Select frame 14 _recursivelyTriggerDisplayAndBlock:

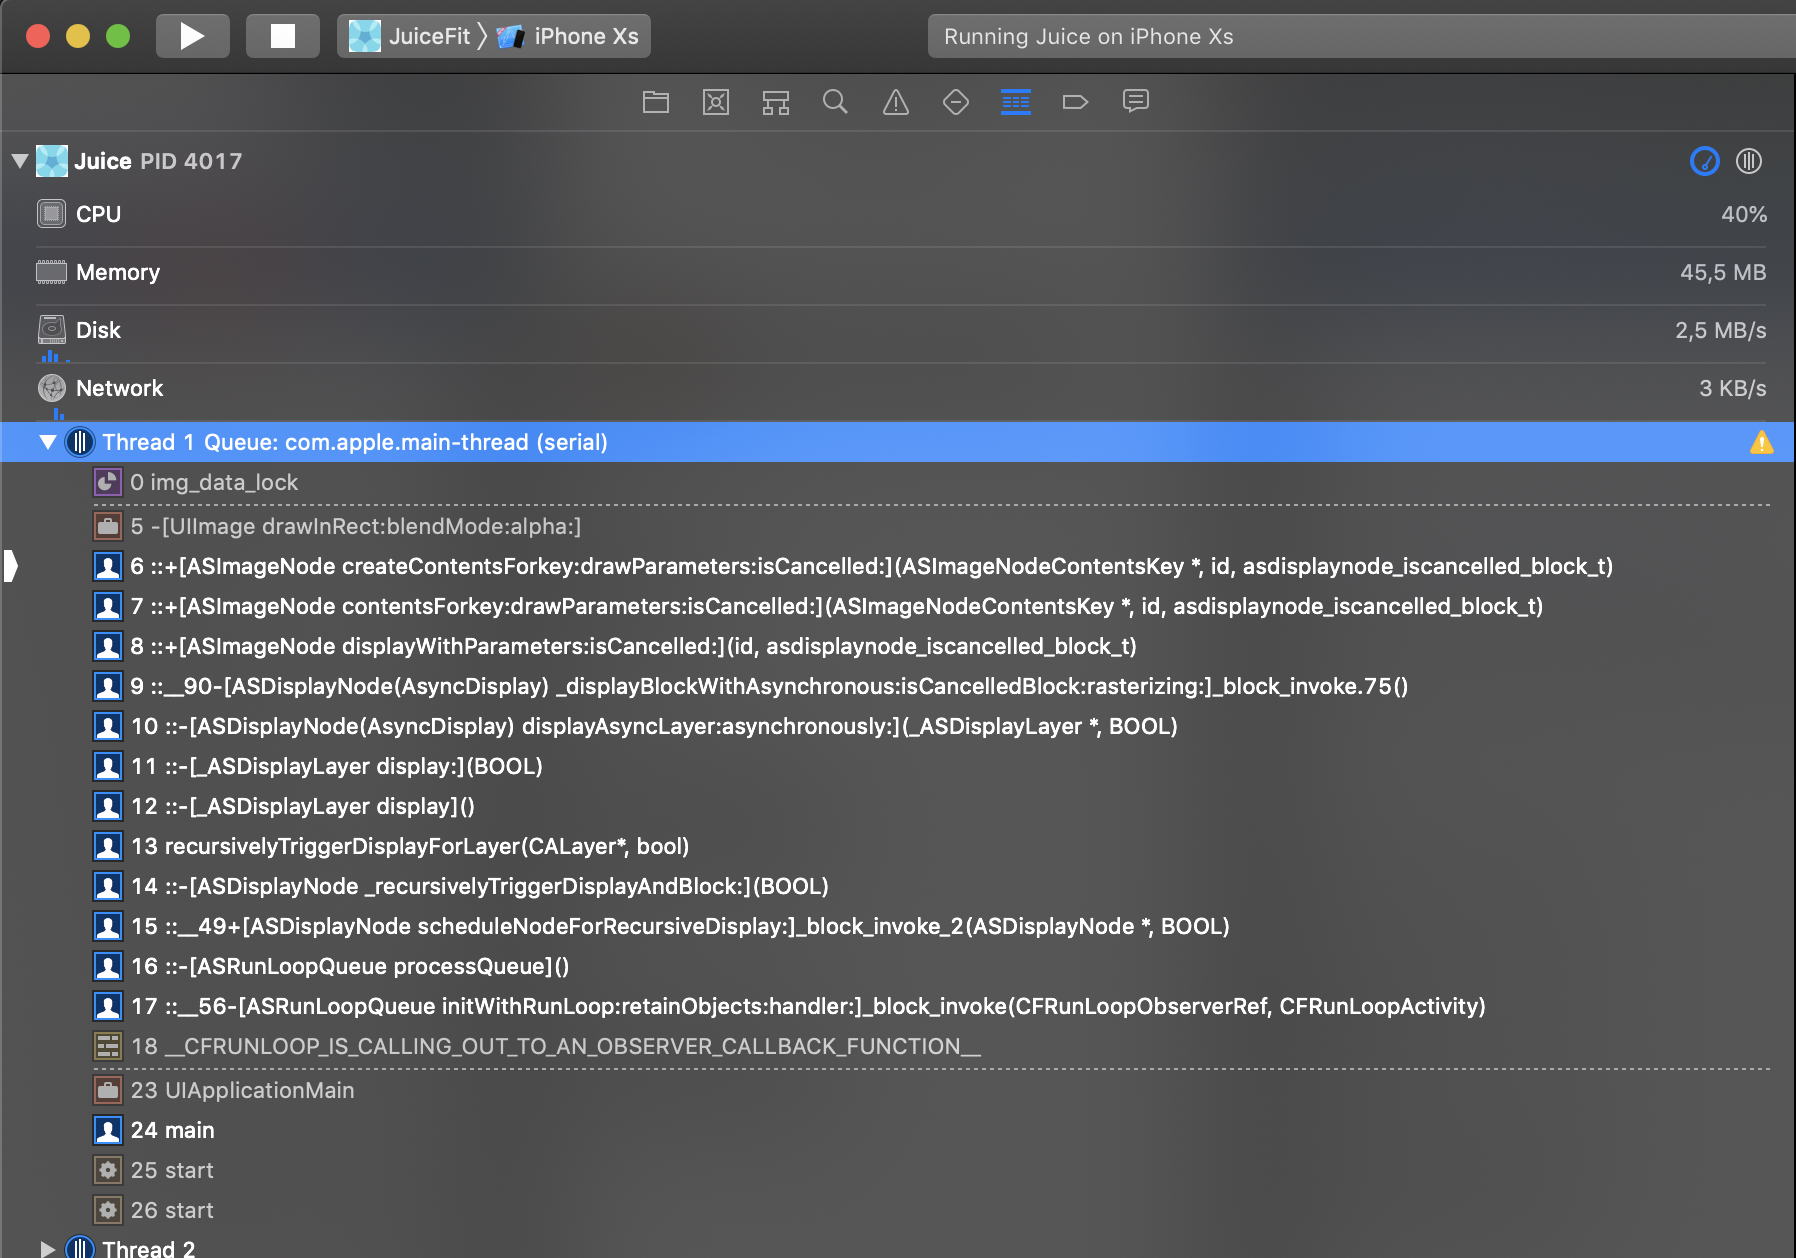click(898, 886)
